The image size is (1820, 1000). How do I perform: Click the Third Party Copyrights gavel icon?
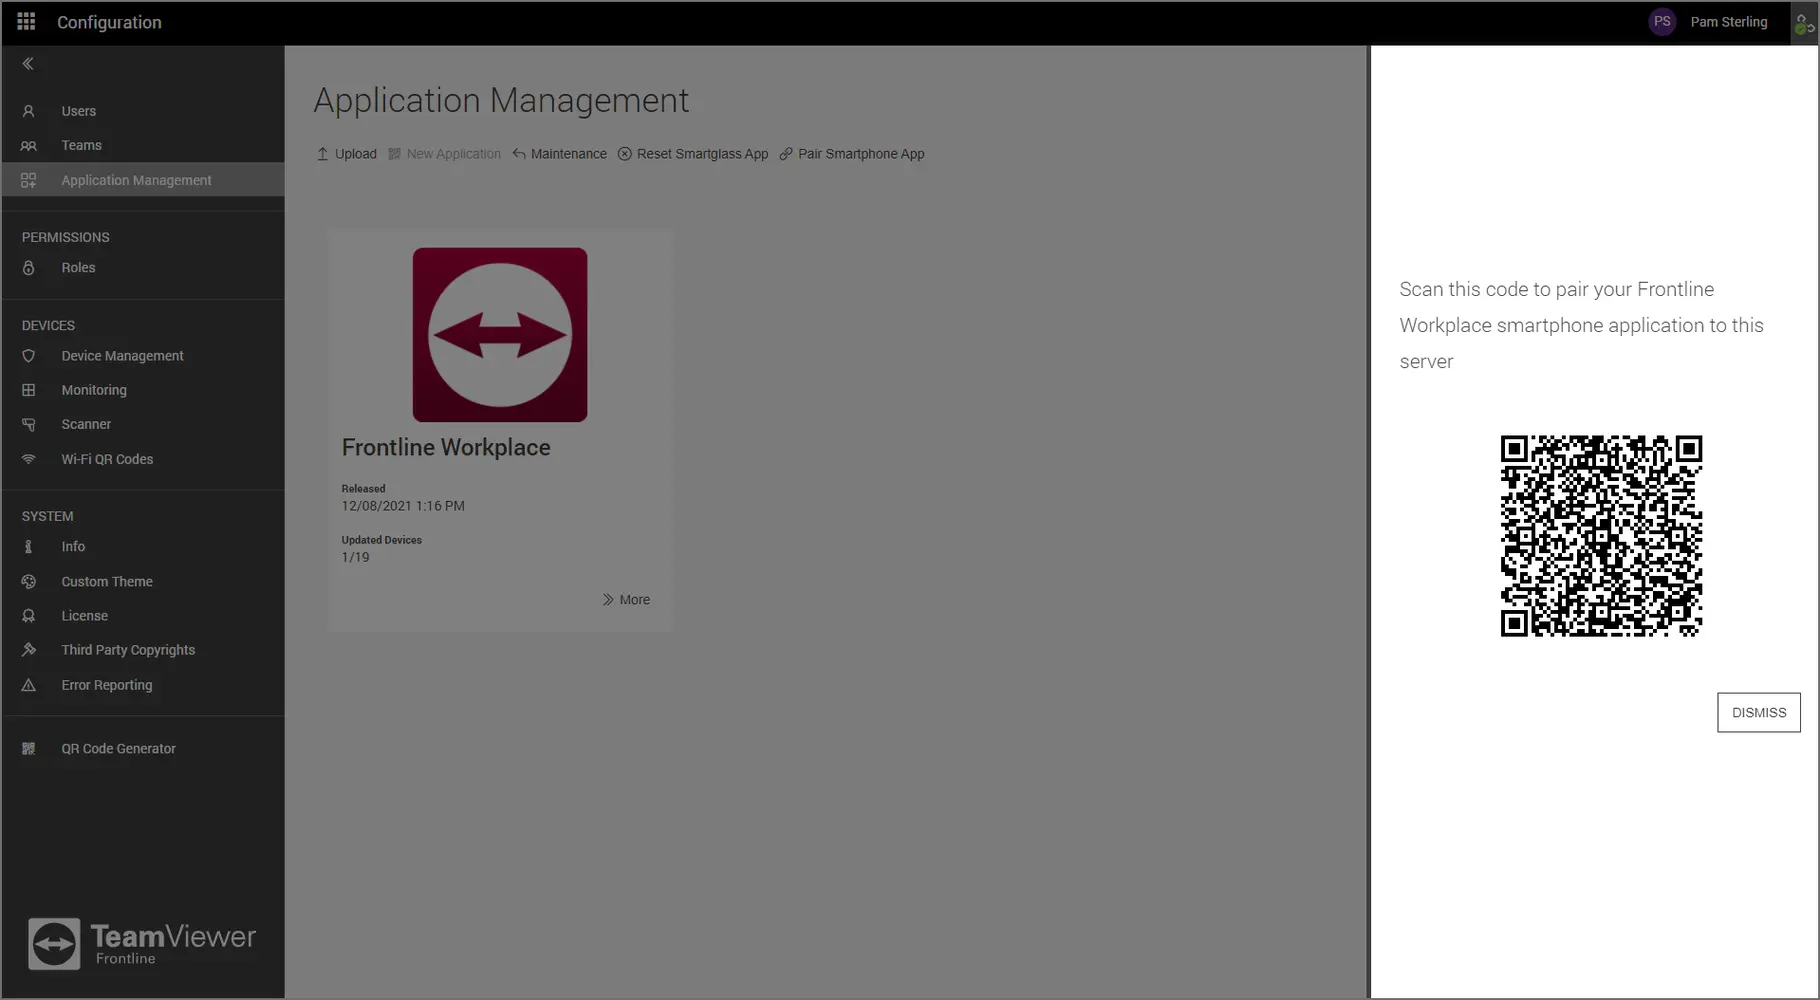(29, 650)
